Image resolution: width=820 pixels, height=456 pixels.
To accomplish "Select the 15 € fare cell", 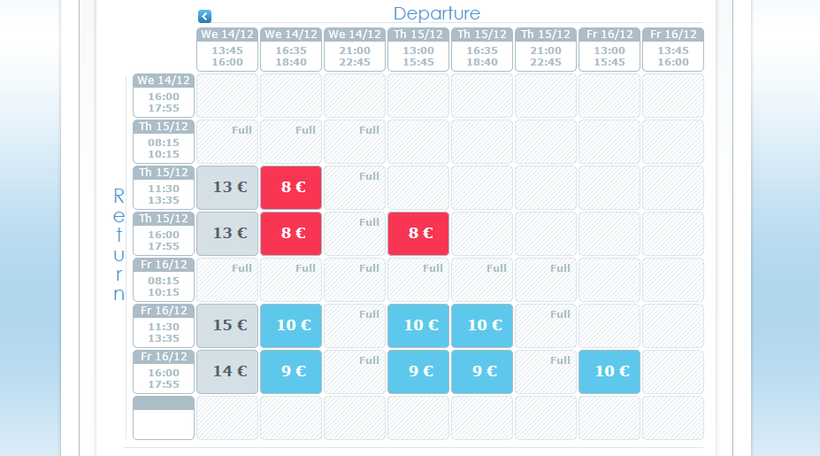I will [x=227, y=325].
